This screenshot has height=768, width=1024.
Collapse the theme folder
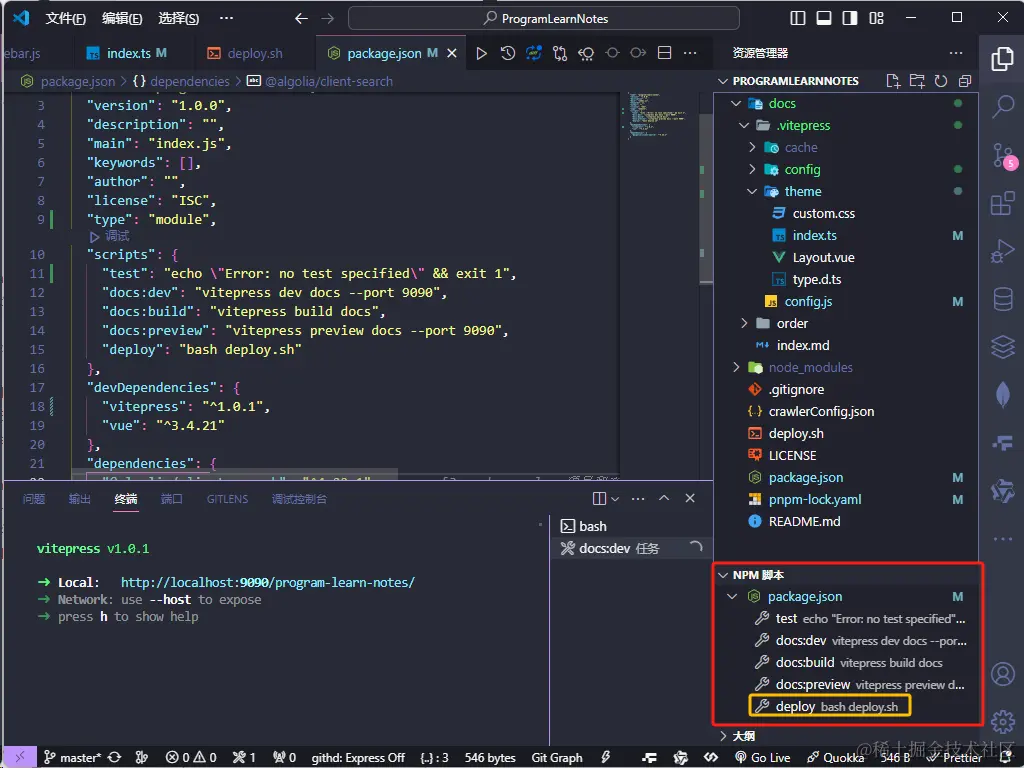tap(752, 191)
